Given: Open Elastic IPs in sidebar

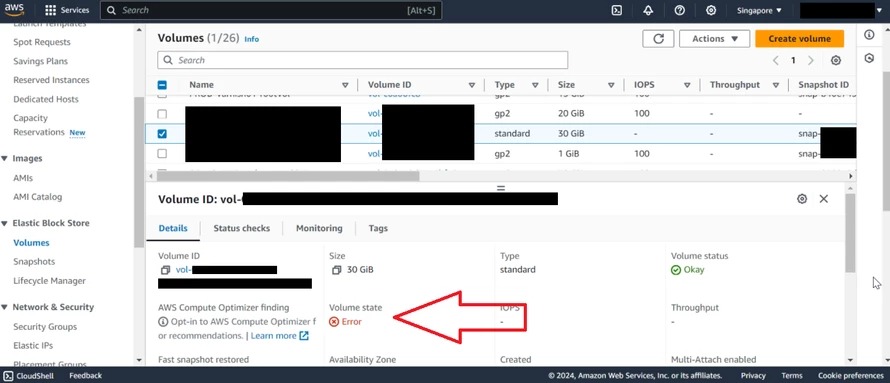Looking at the screenshot, I should (33, 346).
